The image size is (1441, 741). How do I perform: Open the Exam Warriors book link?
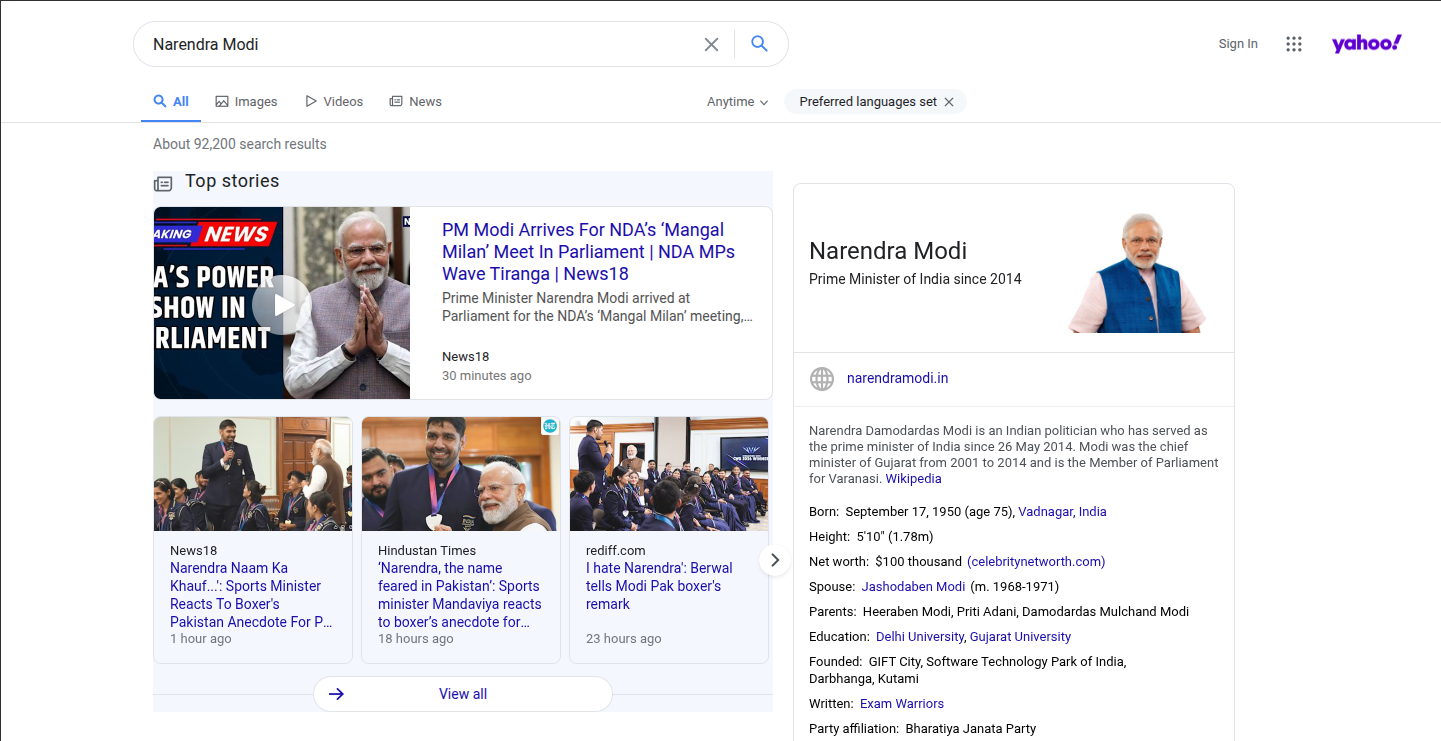click(x=902, y=704)
